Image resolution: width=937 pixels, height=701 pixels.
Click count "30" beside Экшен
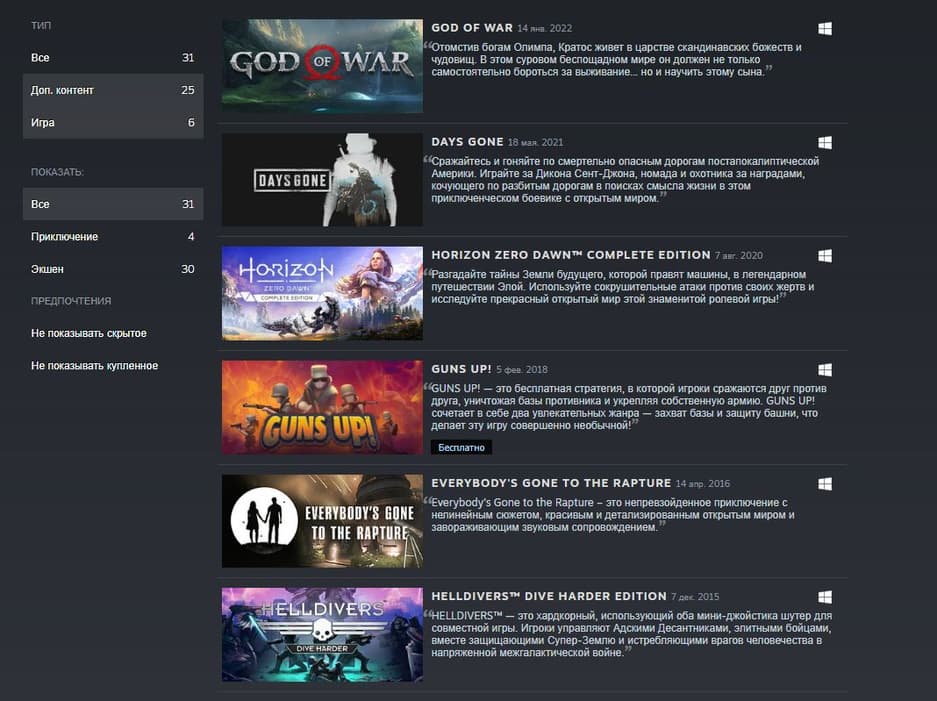[x=188, y=269]
